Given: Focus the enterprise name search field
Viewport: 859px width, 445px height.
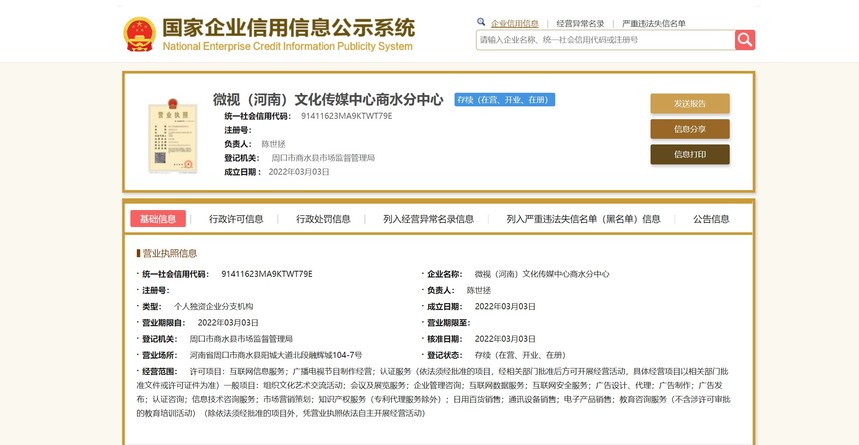Looking at the screenshot, I should pos(605,40).
